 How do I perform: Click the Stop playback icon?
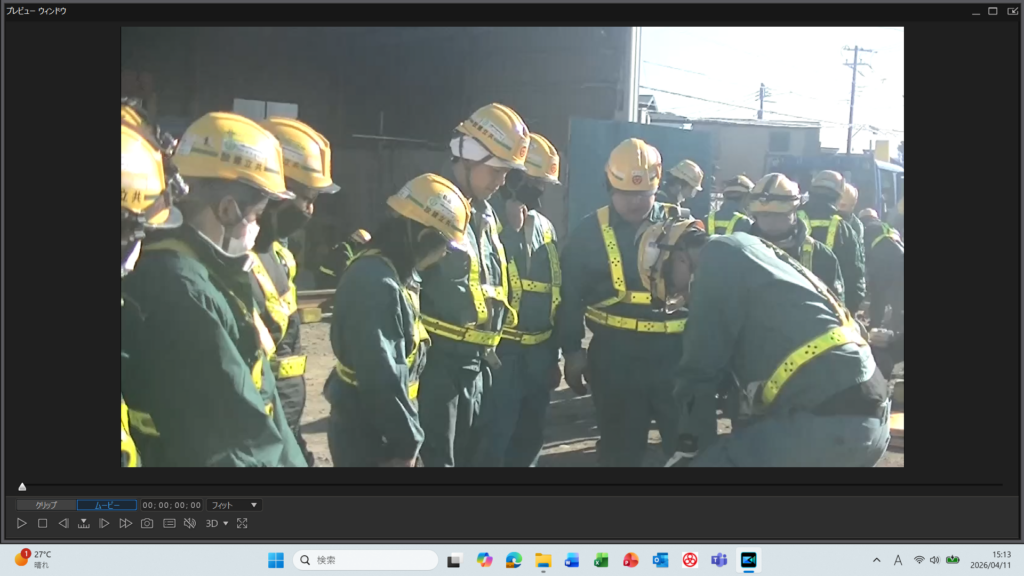coord(42,523)
